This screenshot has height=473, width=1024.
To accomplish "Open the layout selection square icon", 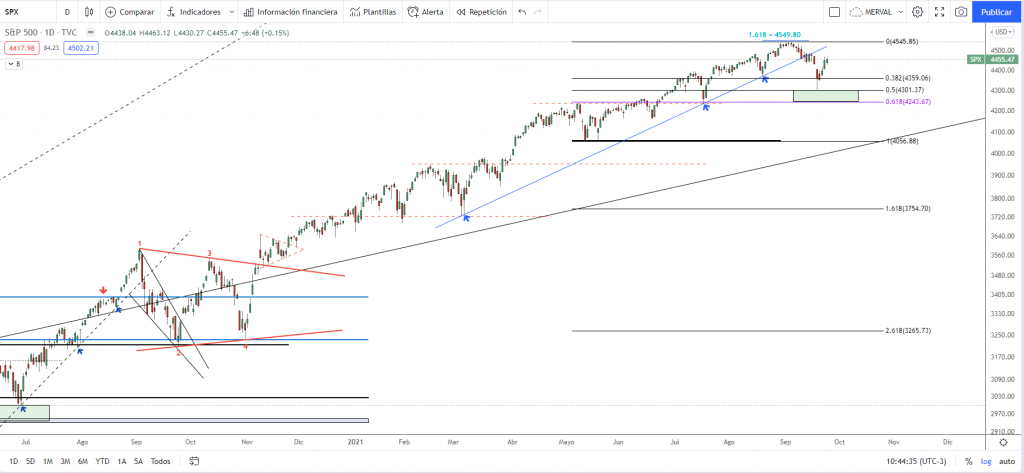I will 834,12.
